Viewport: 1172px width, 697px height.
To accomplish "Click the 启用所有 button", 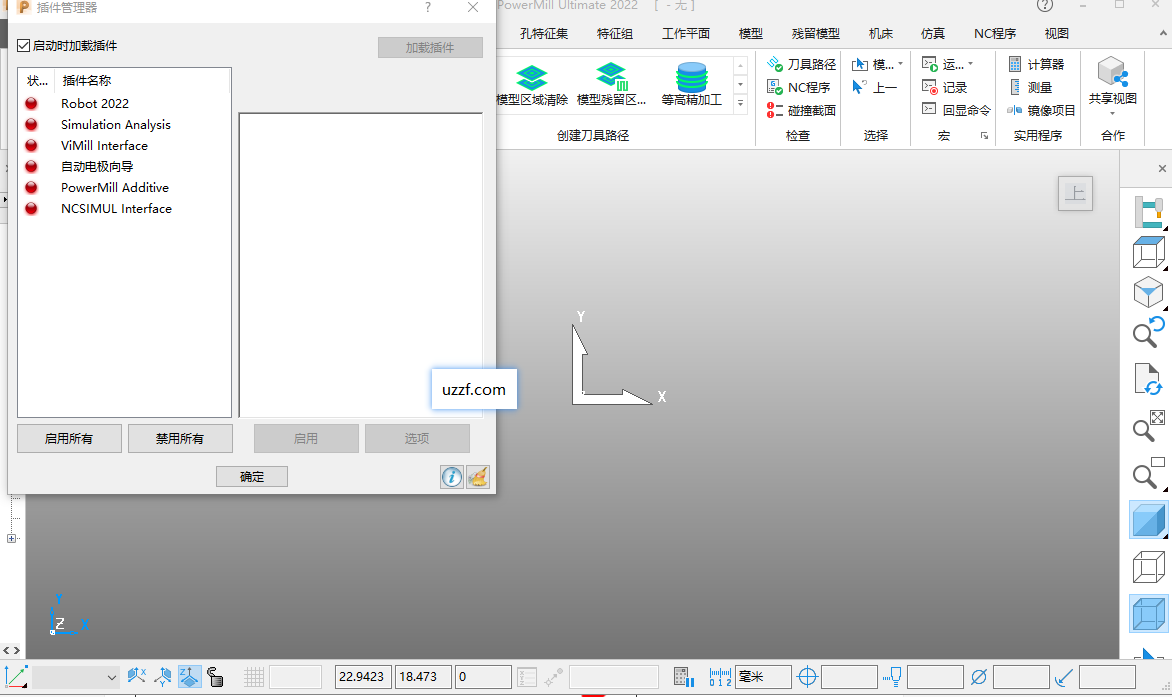I will point(69,439).
